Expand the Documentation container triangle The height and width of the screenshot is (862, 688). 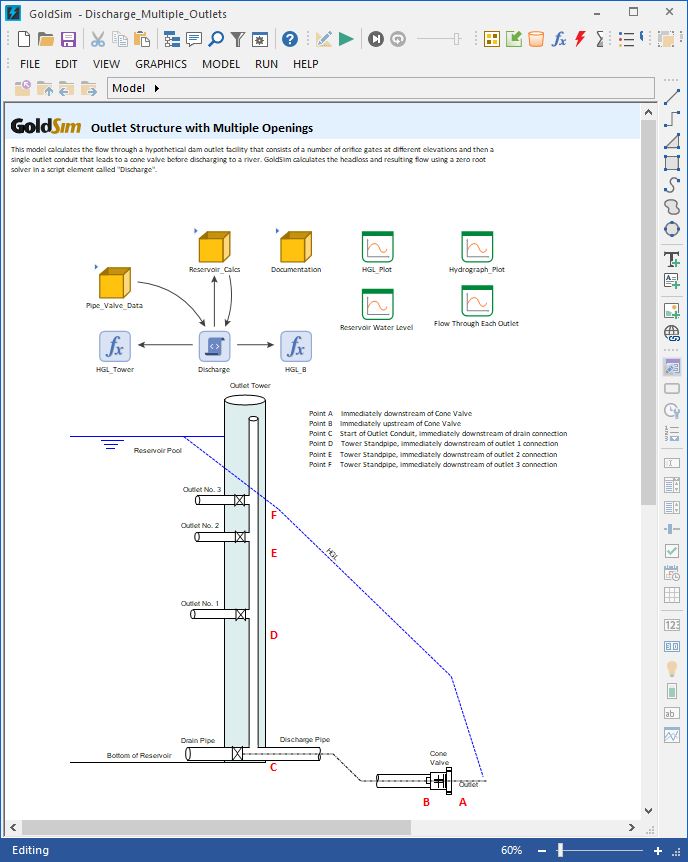coord(277,231)
